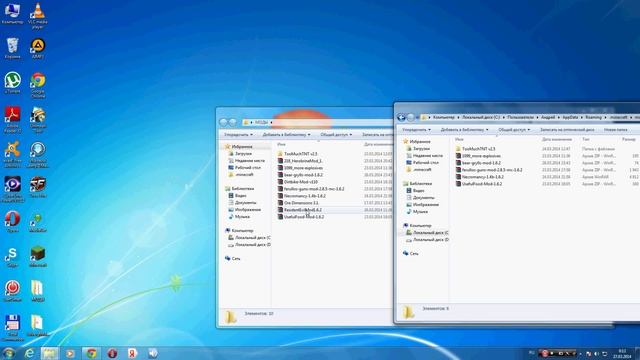Screen dimensions: 640x360
Task: Select Локальный диск (D:) in front window sidebar
Action: click(x=431, y=240)
